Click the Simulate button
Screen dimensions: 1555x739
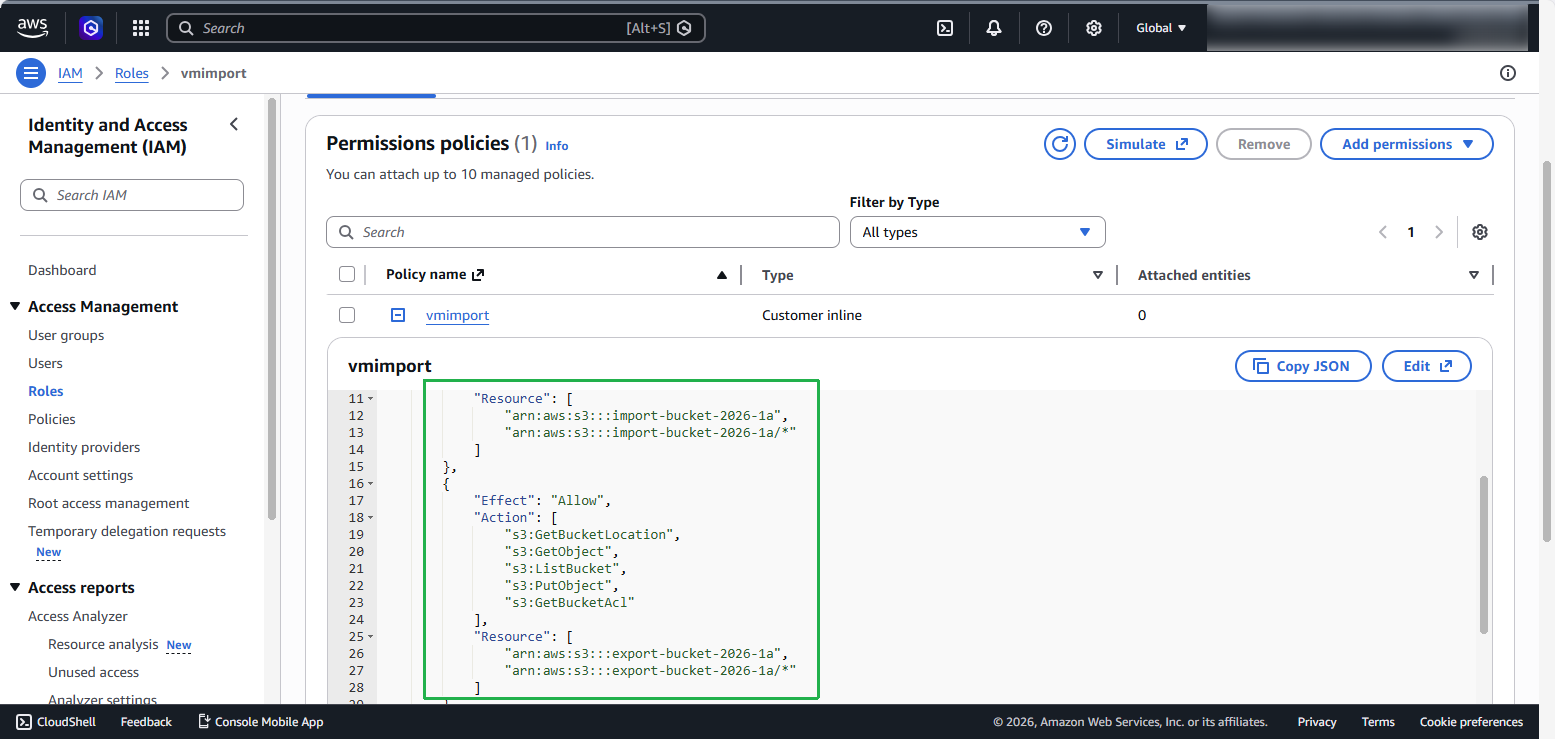pyautogui.click(x=1146, y=144)
